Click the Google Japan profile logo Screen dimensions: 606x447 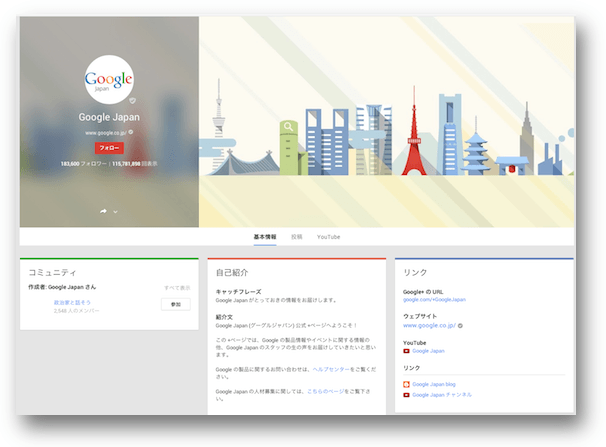click(109, 80)
